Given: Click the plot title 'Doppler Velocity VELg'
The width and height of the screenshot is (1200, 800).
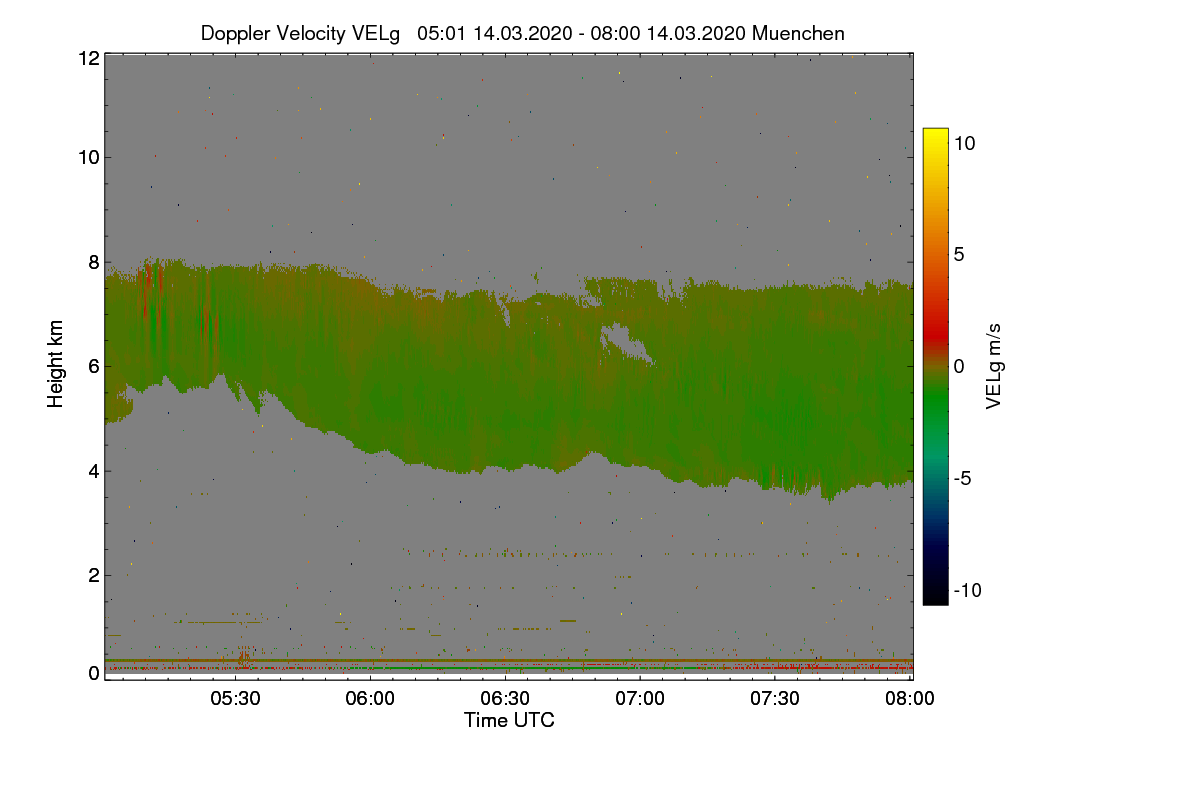Looking at the screenshot, I should 302,34.
